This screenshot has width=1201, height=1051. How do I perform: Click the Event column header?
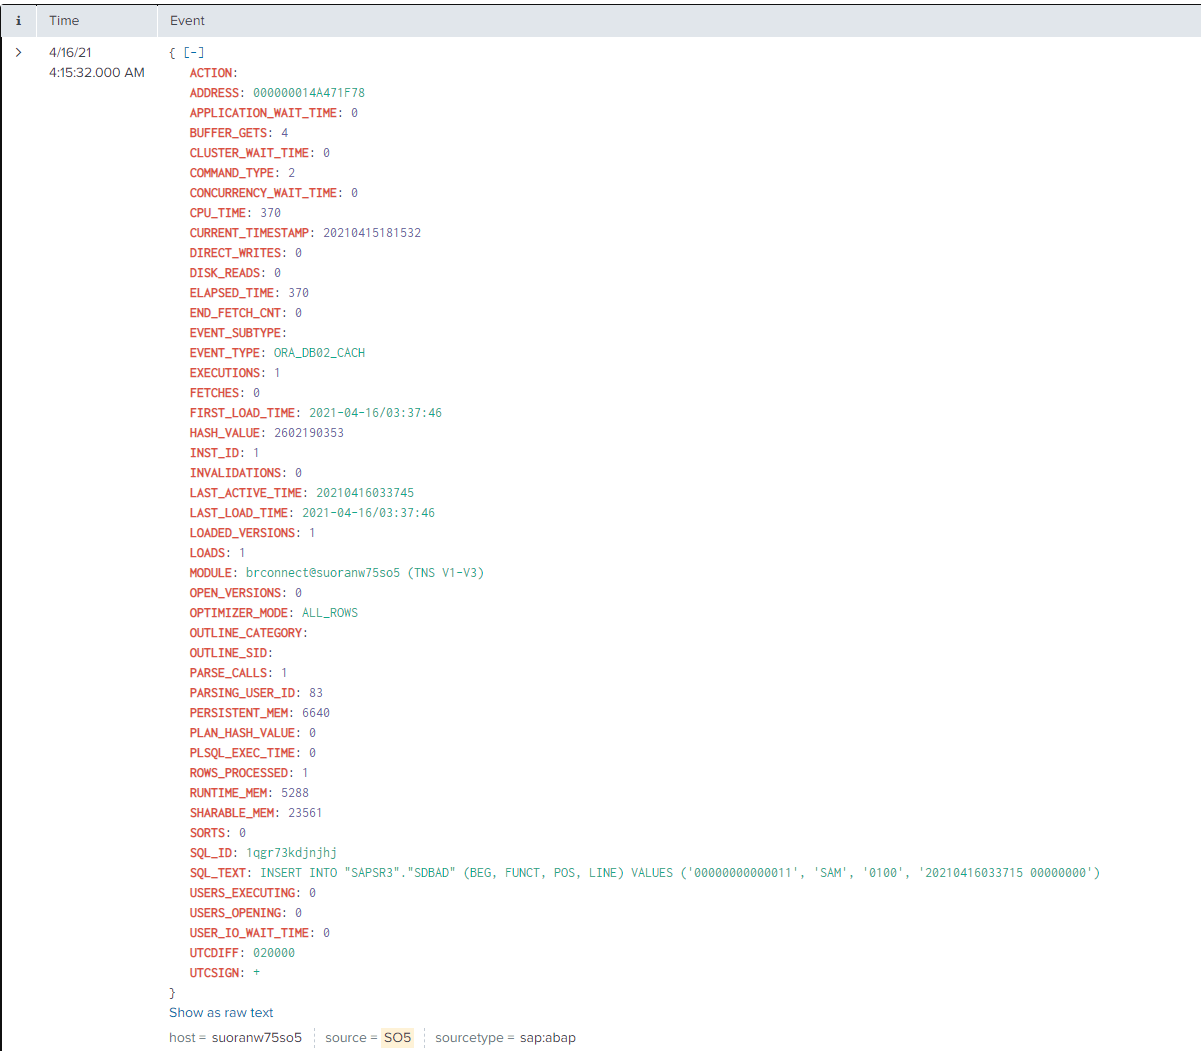click(186, 20)
